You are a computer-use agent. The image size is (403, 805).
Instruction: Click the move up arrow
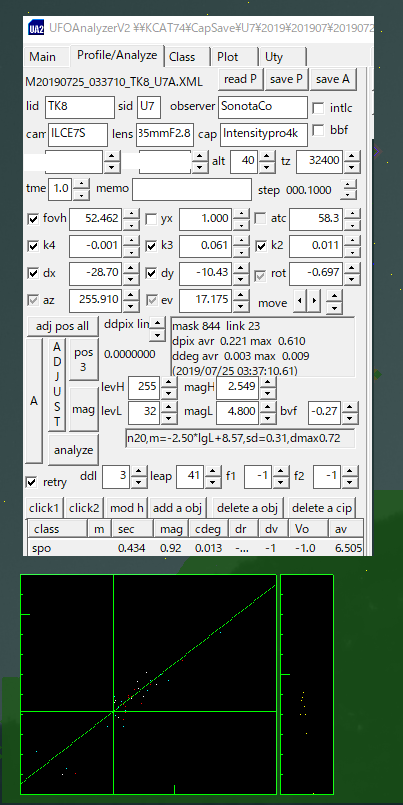click(x=334, y=295)
